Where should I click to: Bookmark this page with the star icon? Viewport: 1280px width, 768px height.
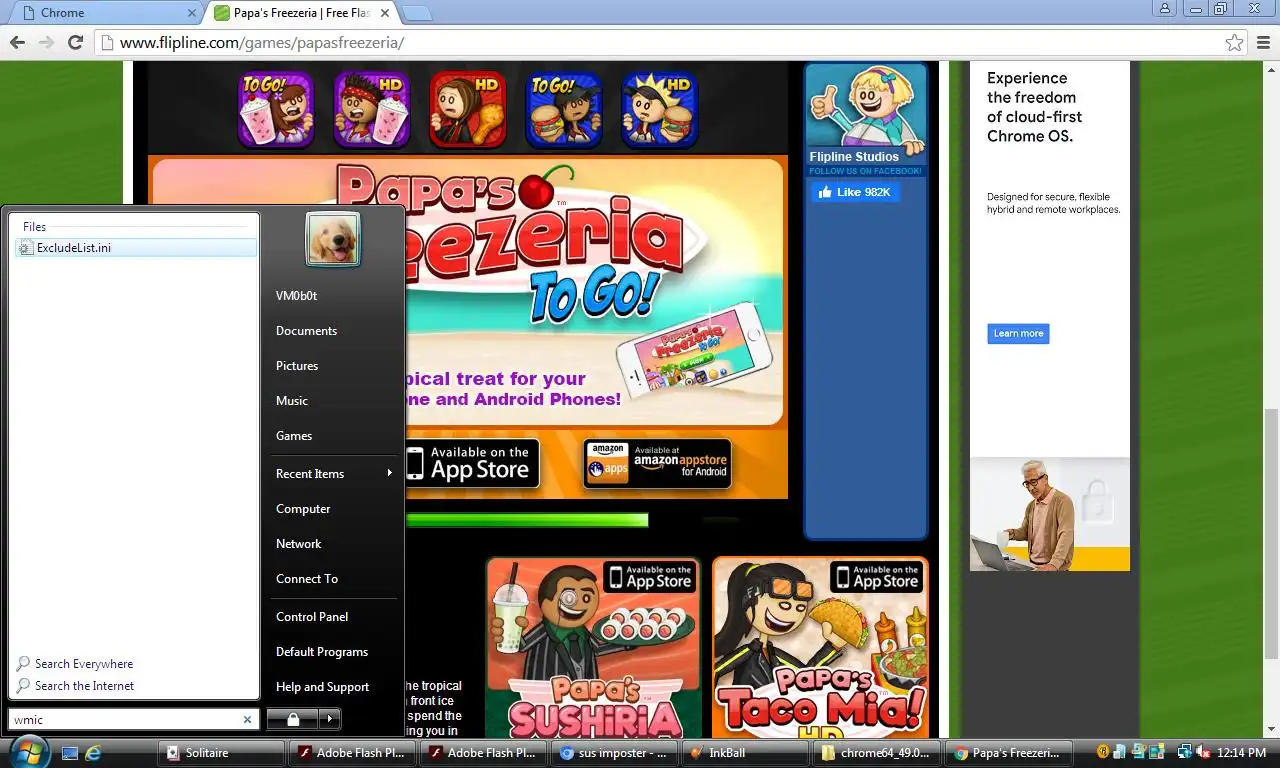[x=1235, y=43]
